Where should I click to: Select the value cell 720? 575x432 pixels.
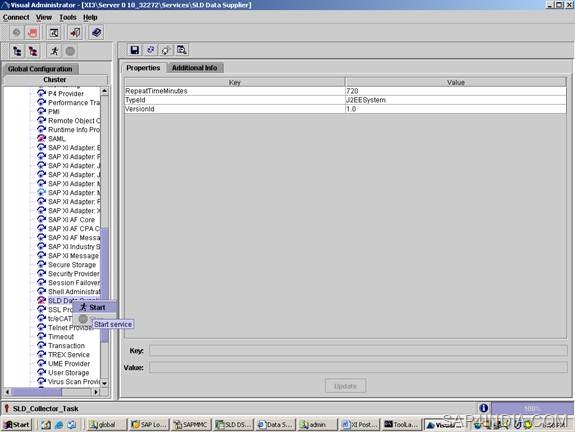pyautogui.click(x=456, y=91)
